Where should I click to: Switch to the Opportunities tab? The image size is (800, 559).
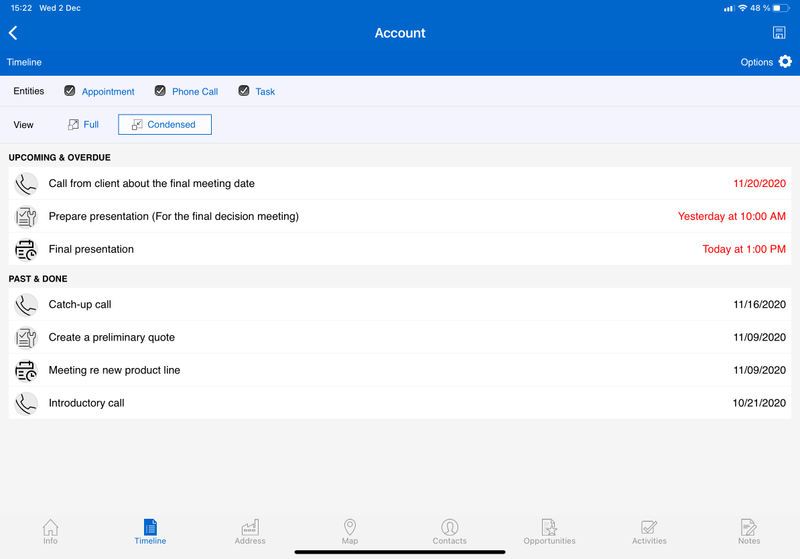tap(549, 532)
